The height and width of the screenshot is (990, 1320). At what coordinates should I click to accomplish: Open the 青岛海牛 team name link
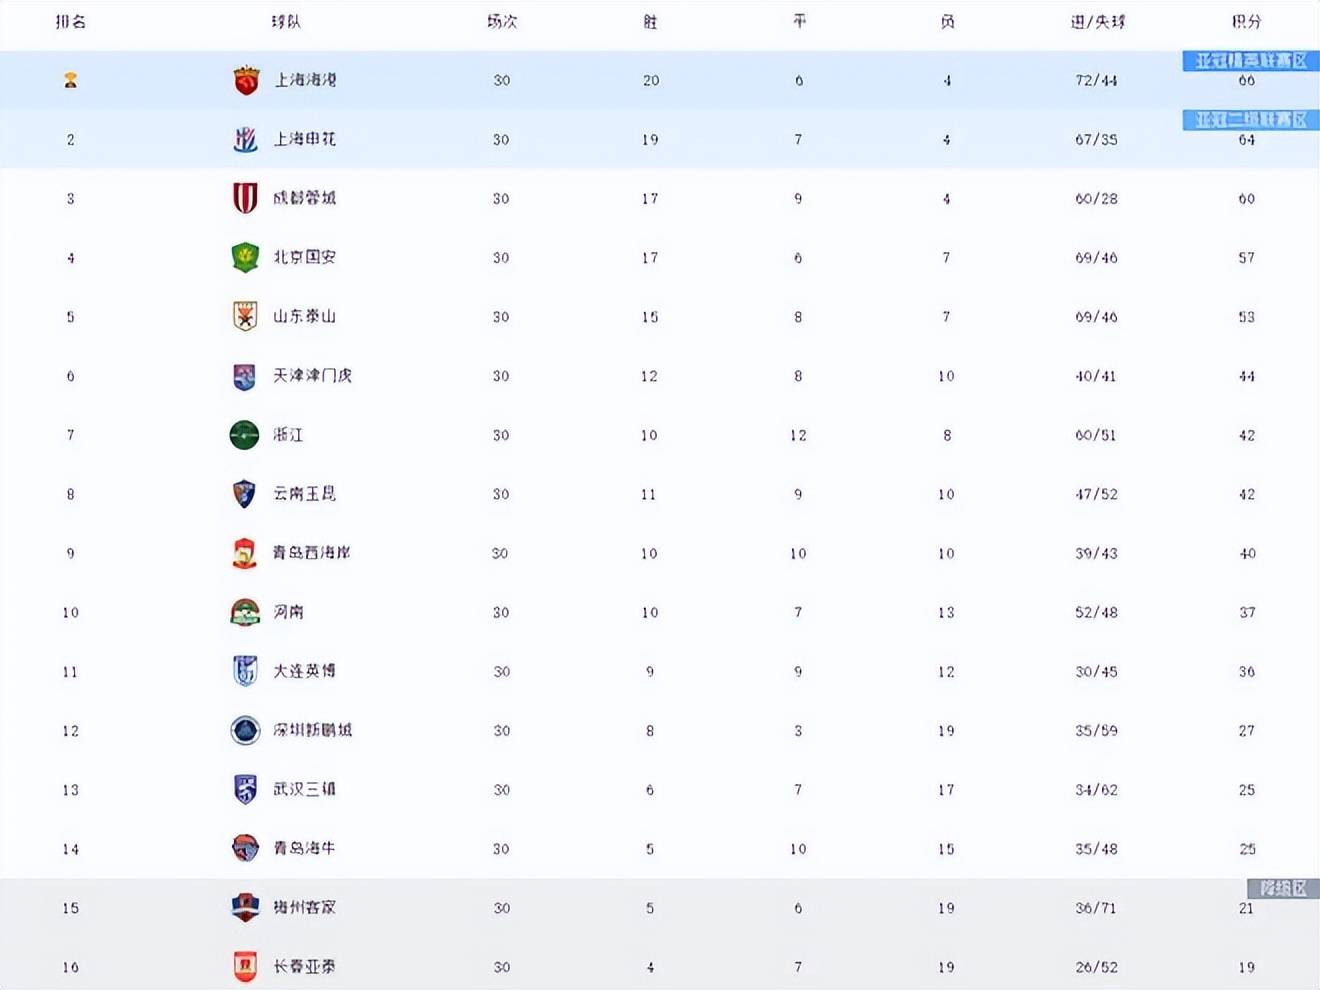pyautogui.click(x=304, y=848)
